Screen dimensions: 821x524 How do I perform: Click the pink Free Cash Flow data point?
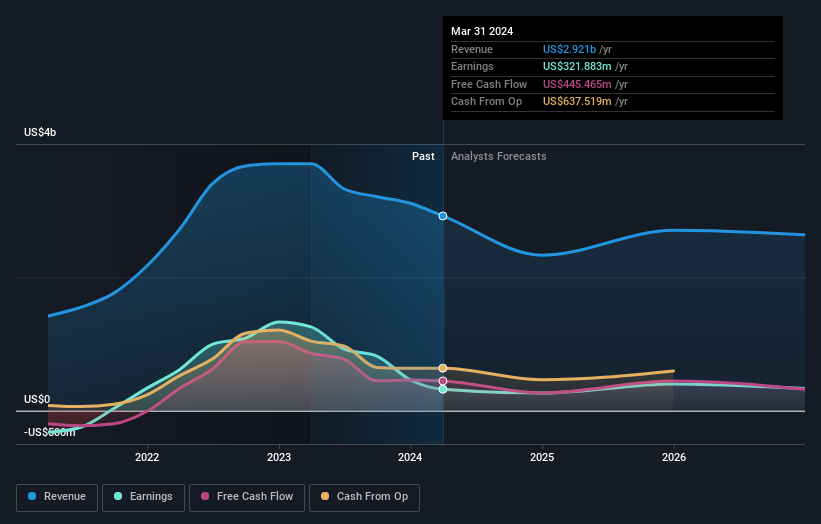(x=443, y=381)
